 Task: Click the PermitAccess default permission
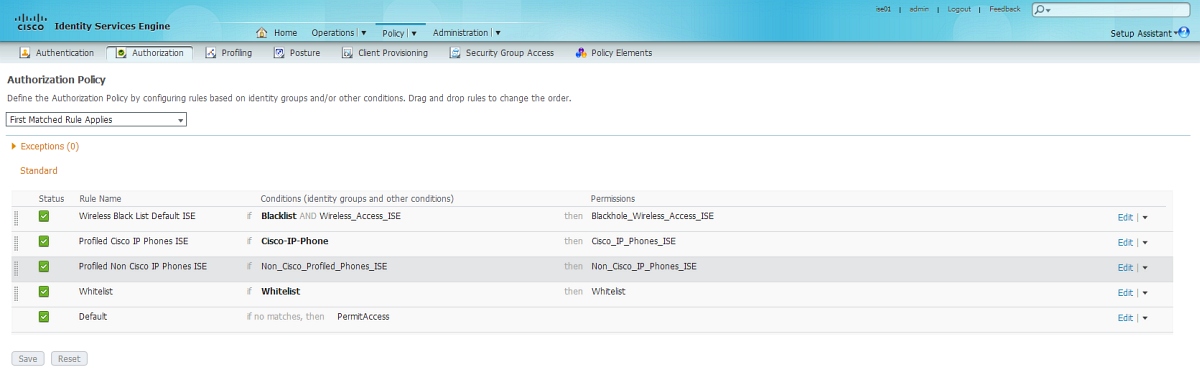point(363,316)
